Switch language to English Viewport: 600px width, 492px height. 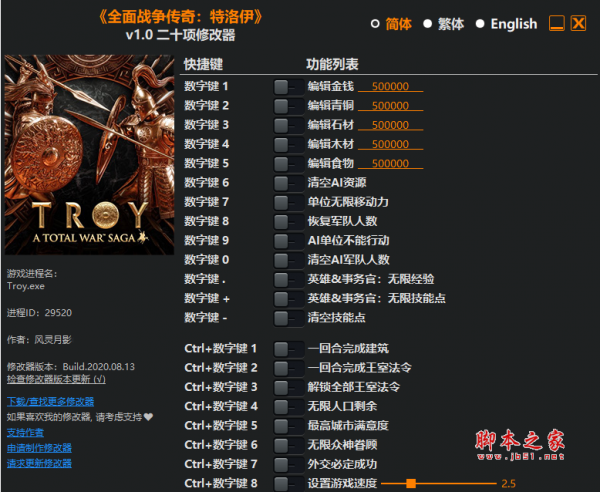point(480,24)
